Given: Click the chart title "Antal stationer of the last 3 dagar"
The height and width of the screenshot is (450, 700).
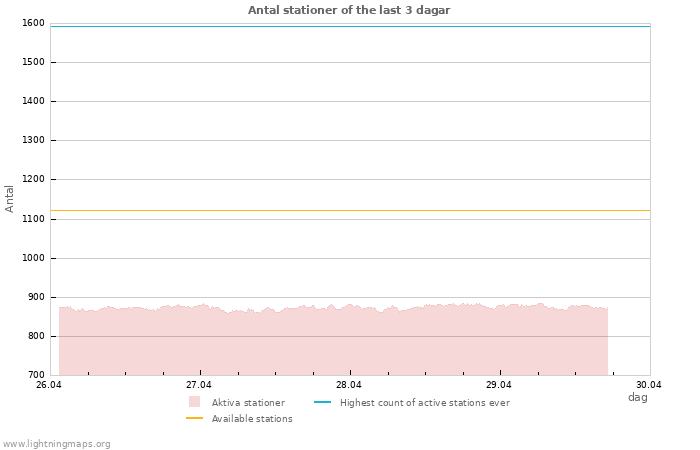Looking at the screenshot, I should (x=349, y=10).
